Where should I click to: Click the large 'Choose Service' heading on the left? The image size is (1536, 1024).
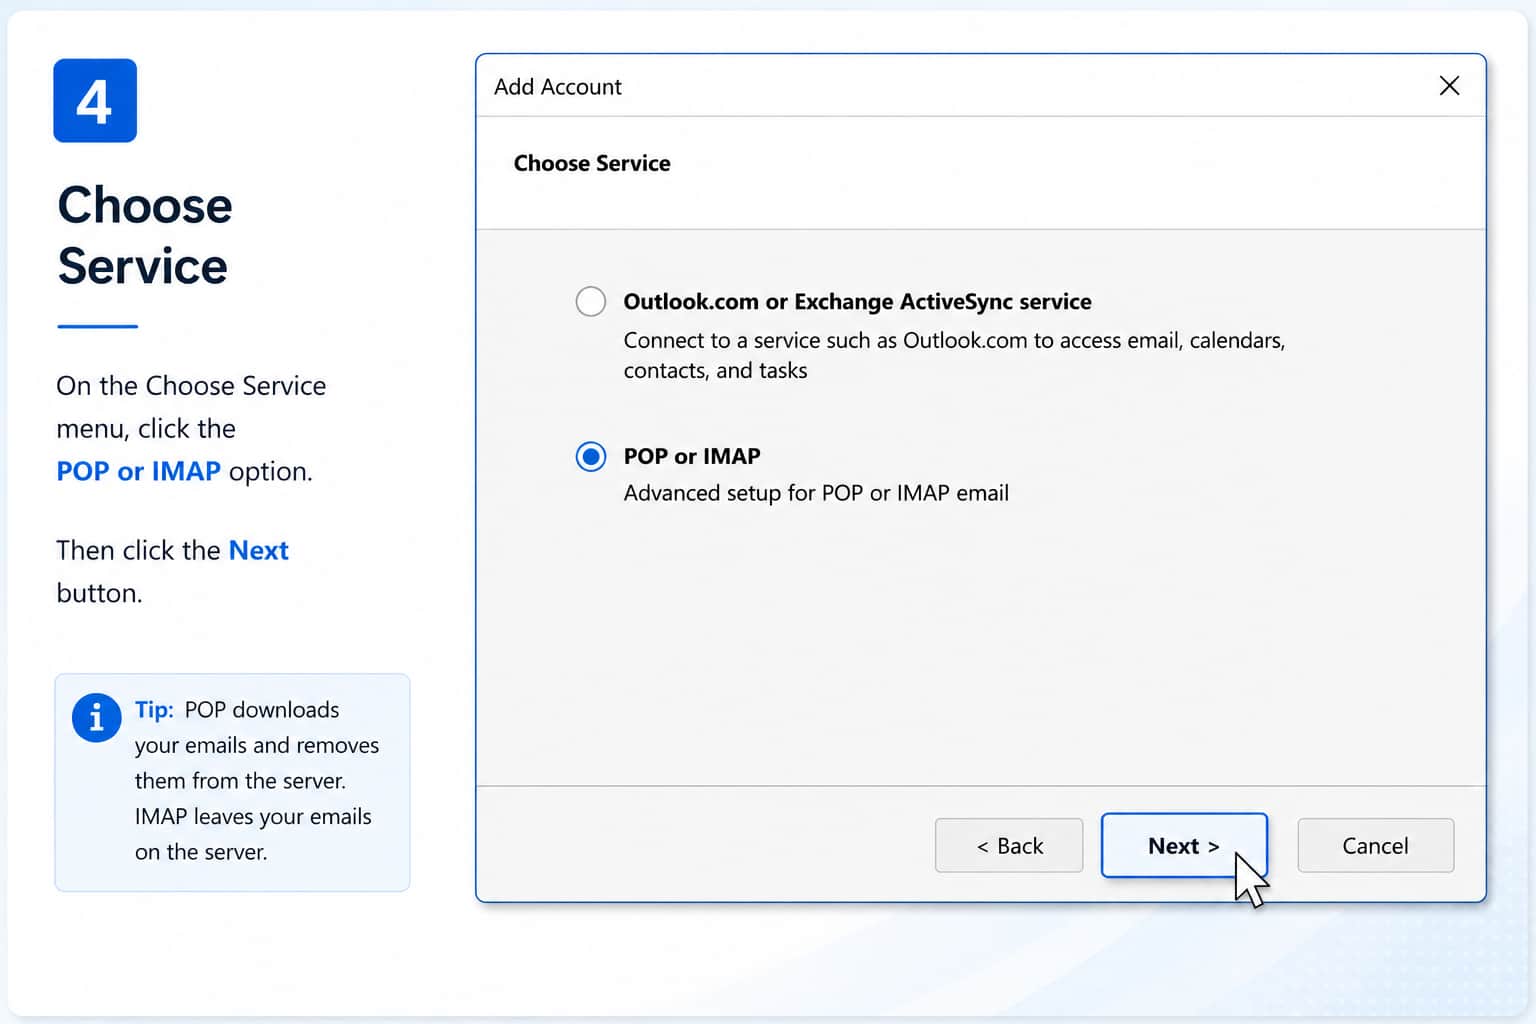pos(145,235)
